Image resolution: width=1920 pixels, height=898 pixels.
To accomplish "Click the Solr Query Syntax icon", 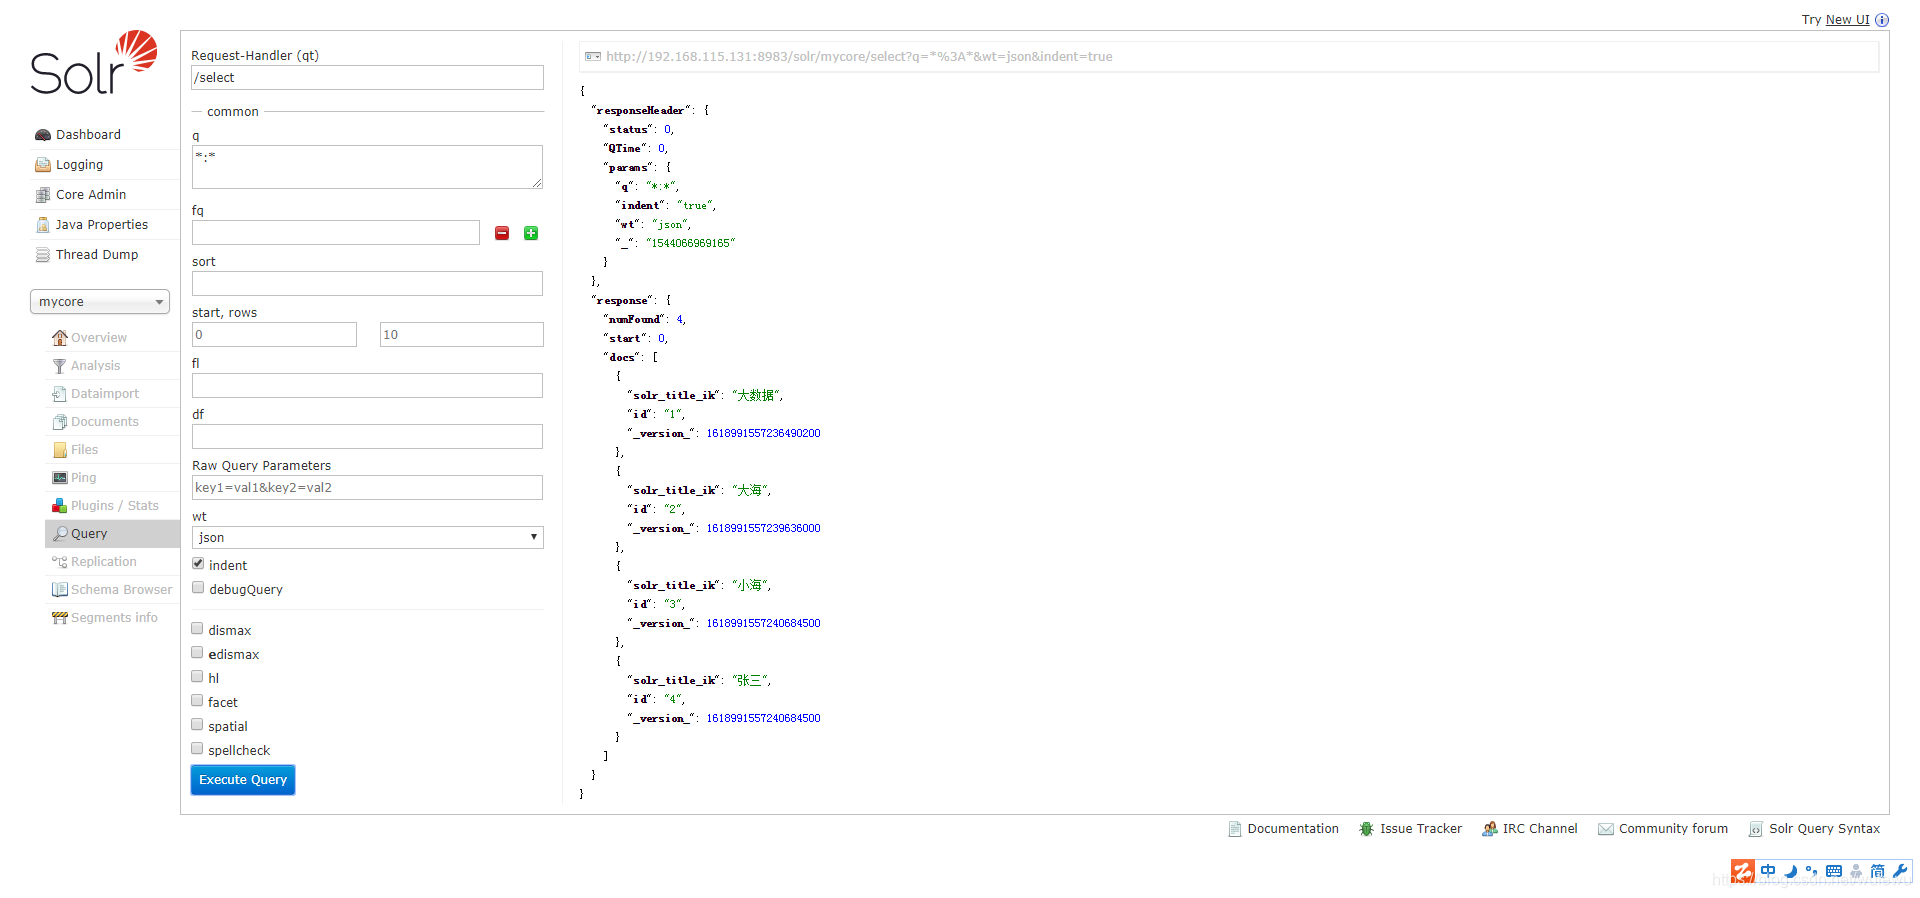I will [x=1755, y=829].
